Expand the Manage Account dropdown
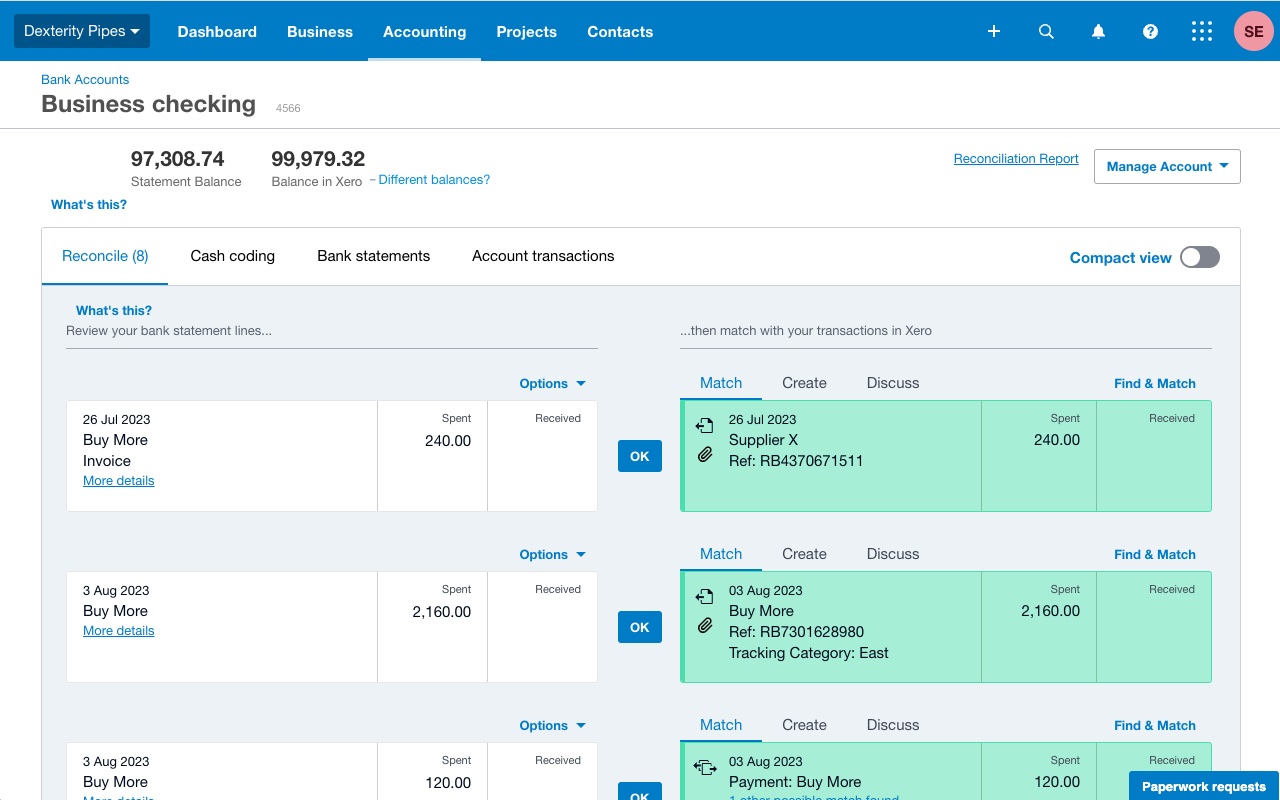Screen dimensions: 1280x800 1167,166
